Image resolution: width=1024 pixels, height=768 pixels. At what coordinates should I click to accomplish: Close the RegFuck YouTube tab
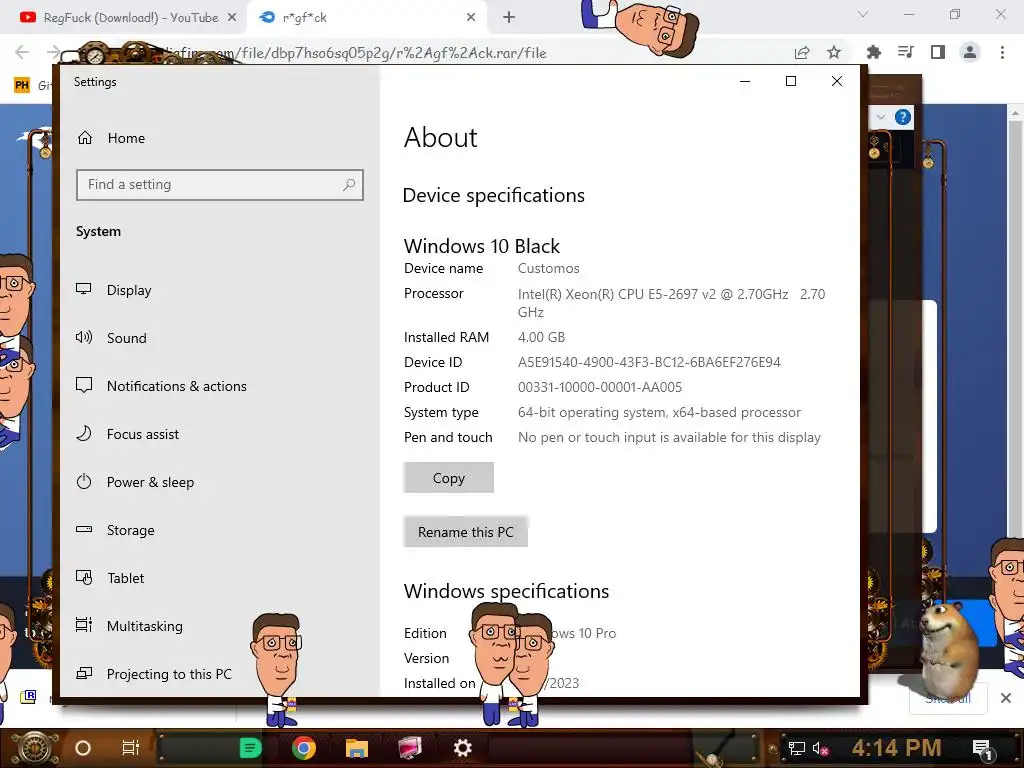click(232, 18)
